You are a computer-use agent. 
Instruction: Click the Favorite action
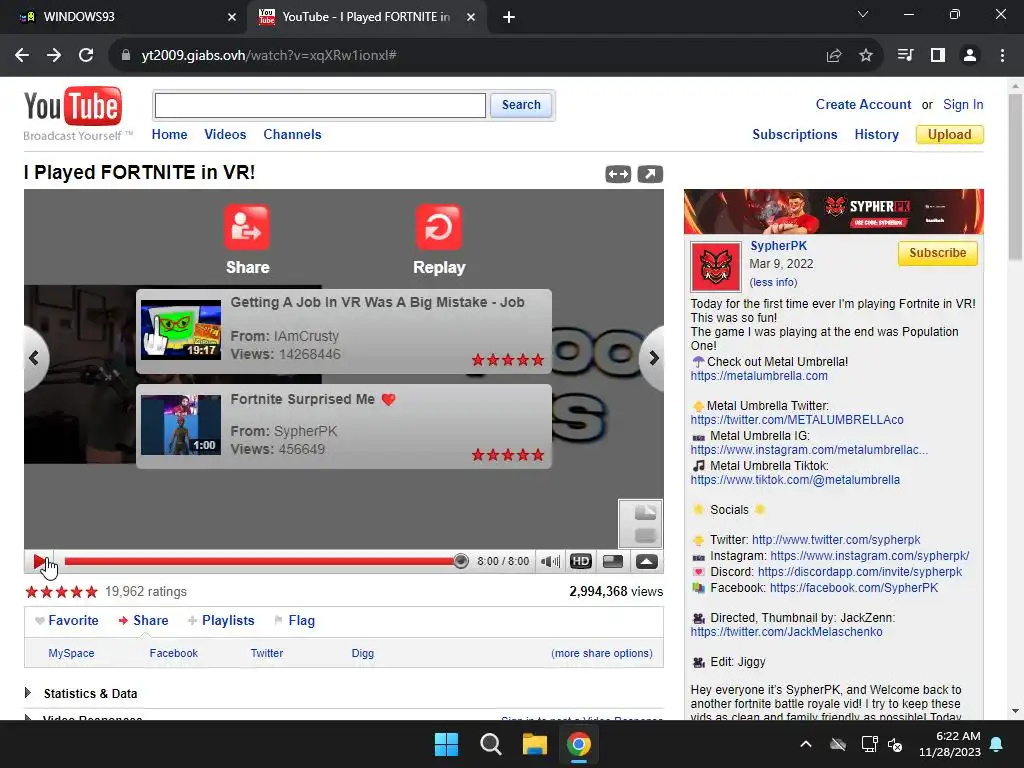(x=73, y=620)
